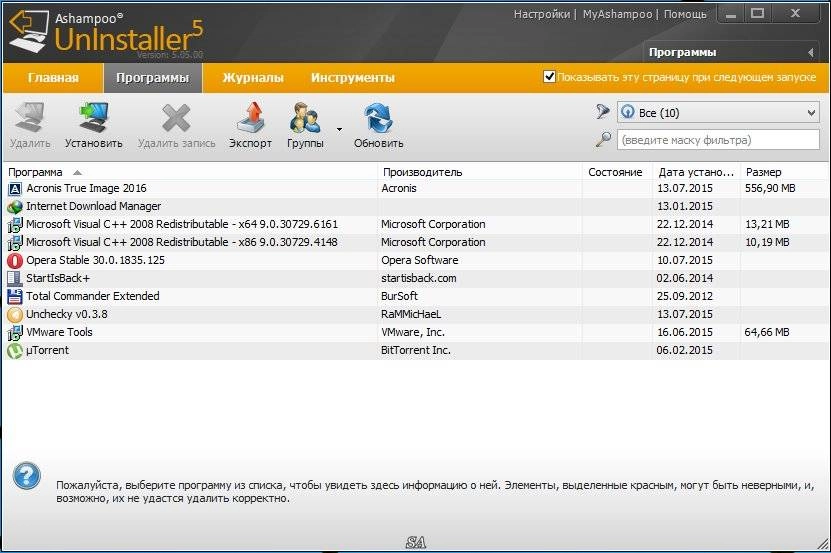Screen dimensions: 831x553
Task: Click the RaMMicHaeL publisher cell
Action: (411, 314)
